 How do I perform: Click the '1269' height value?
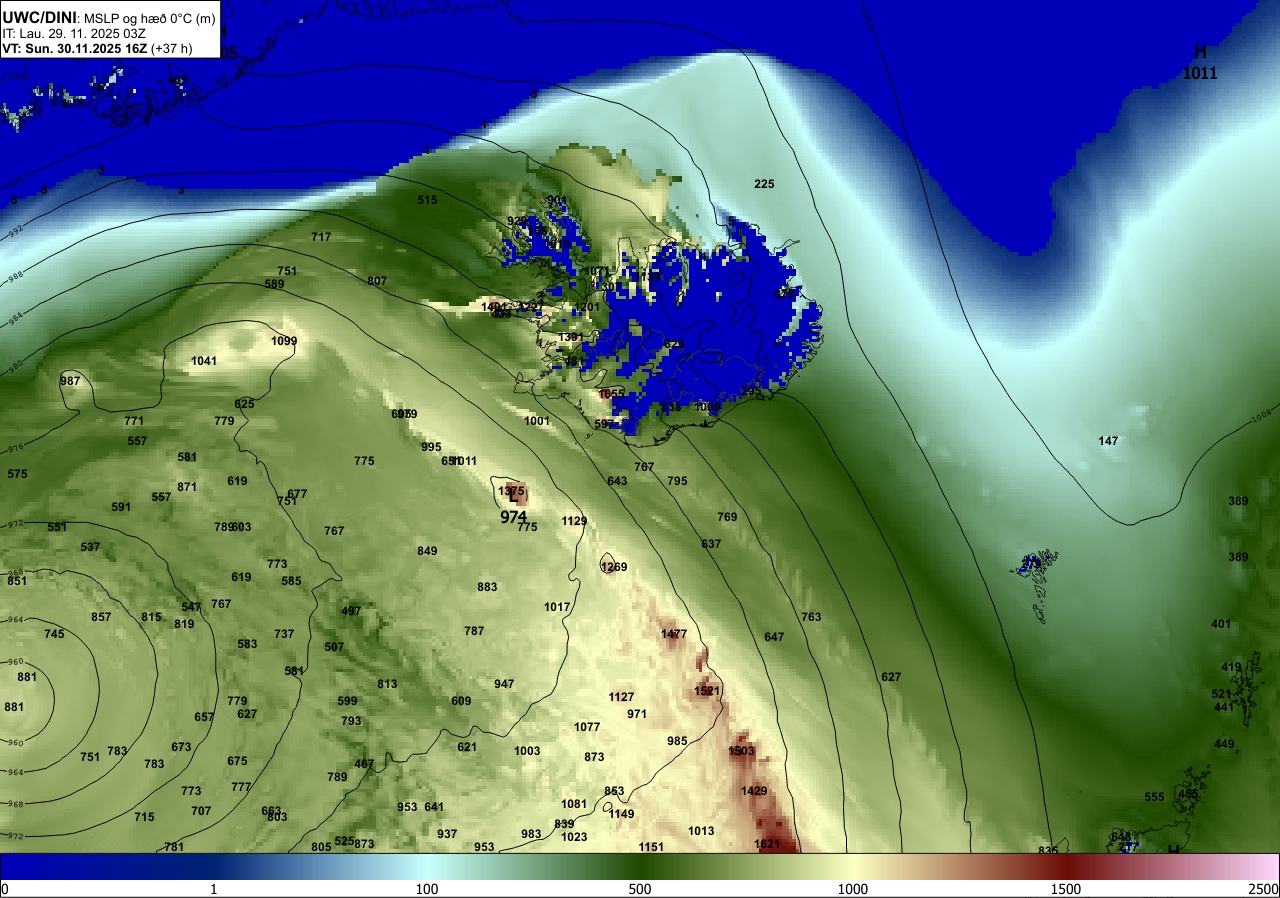click(614, 567)
